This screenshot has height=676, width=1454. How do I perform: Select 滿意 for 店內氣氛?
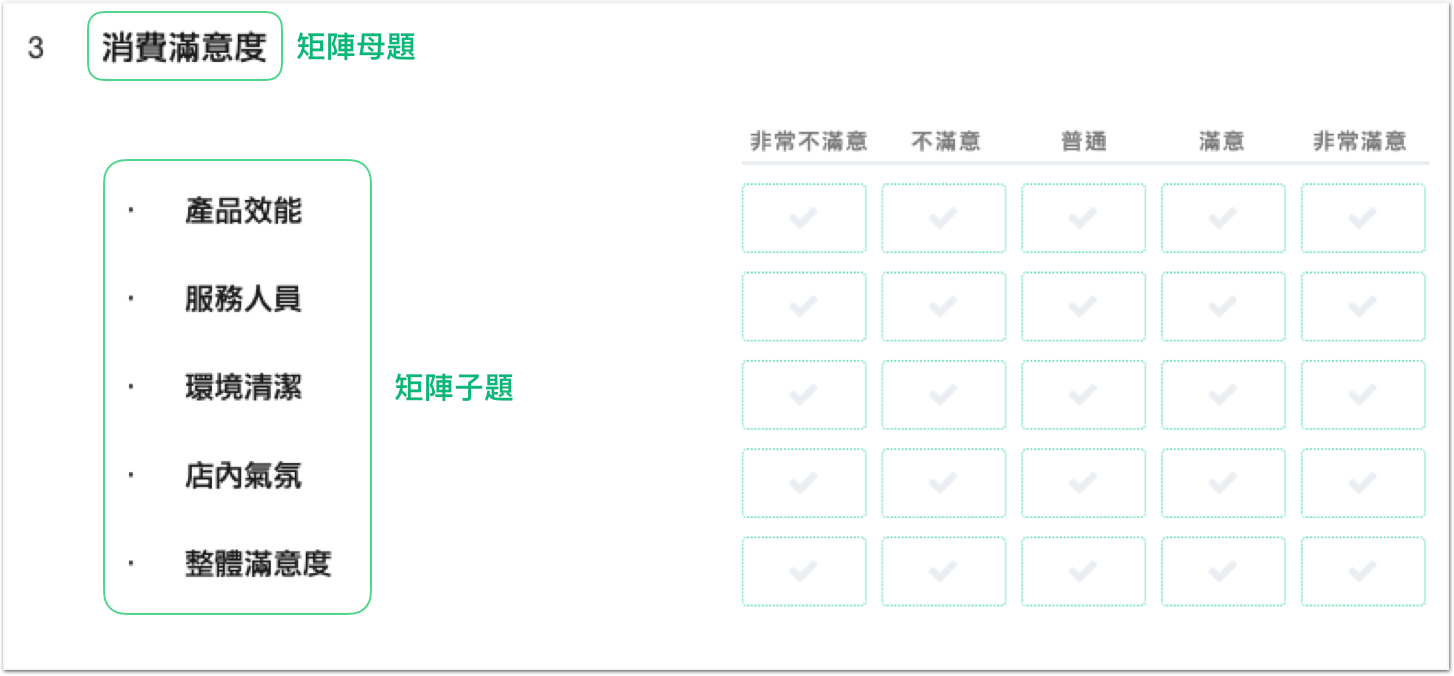[x=1223, y=482]
